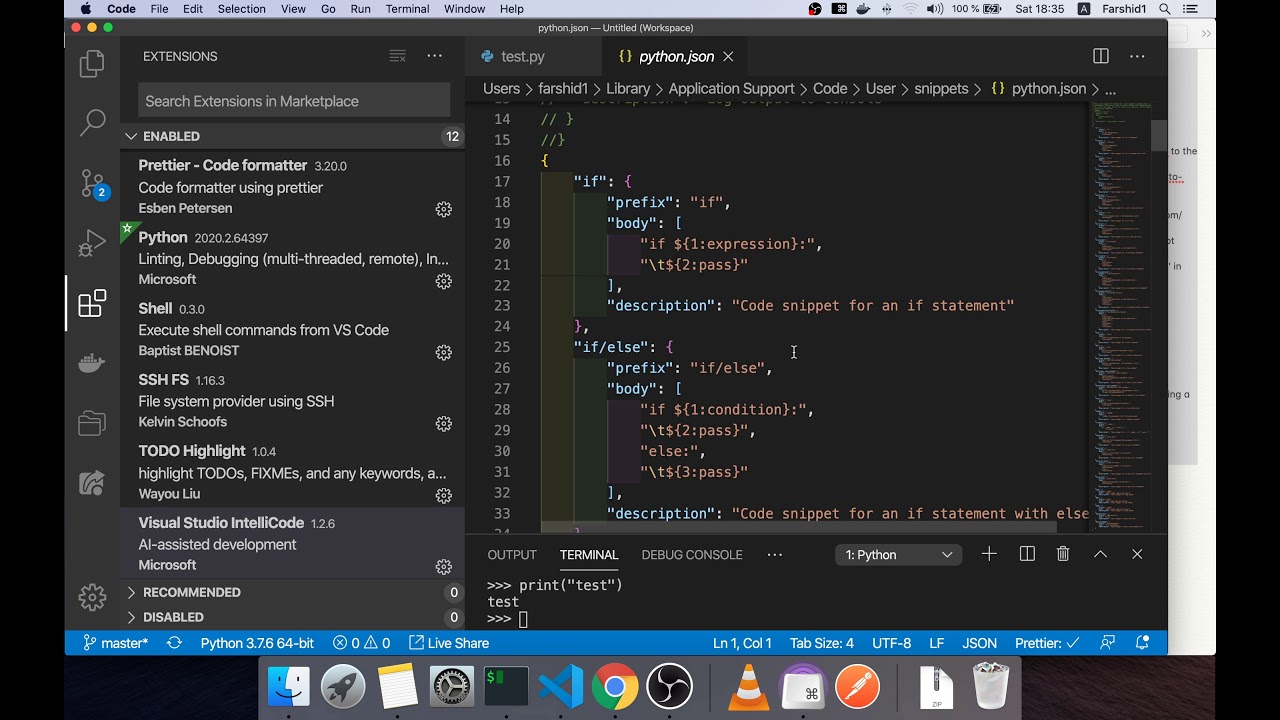Open Google Chrome from the Dock

pos(615,687)
